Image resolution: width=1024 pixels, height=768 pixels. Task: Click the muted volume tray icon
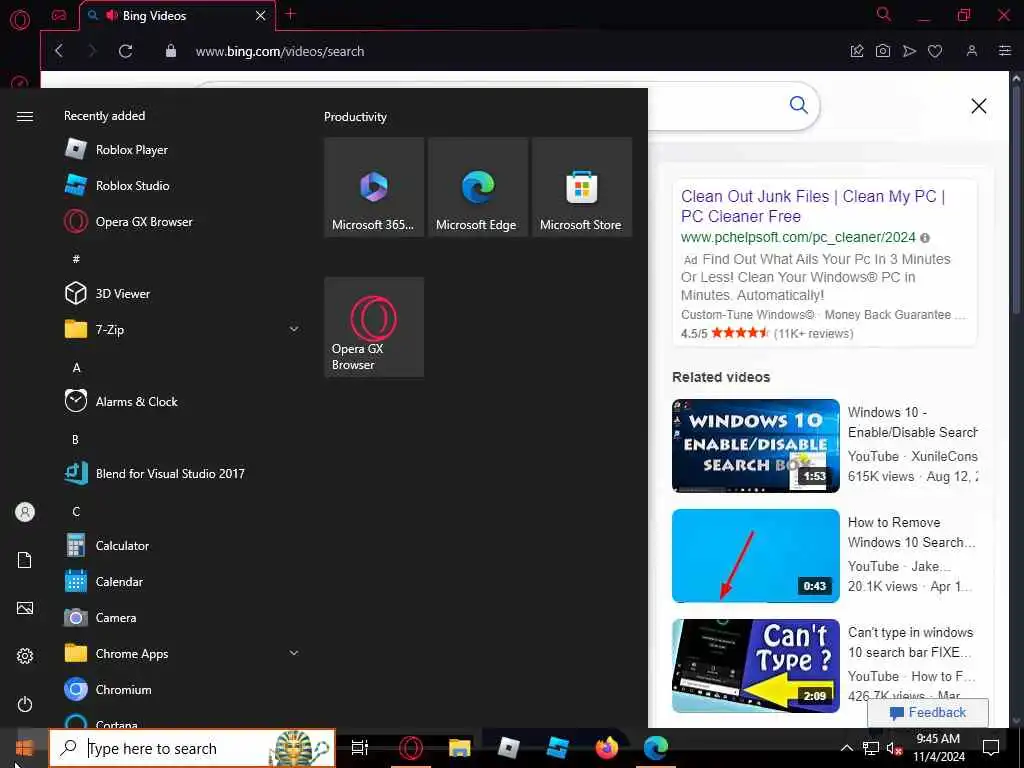pyautogui.click(x=894, y=748)
